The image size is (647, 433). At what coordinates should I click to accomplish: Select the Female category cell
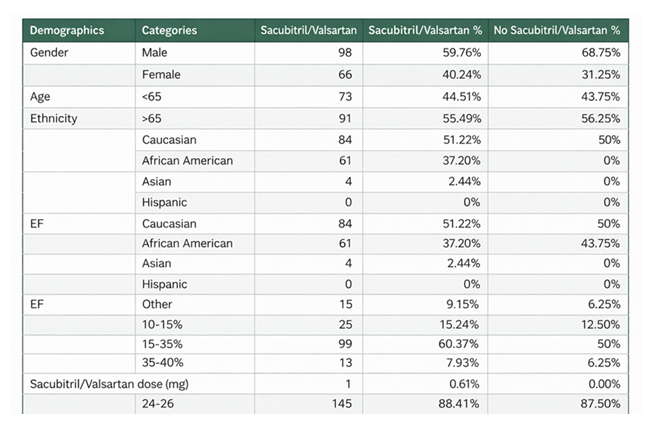(x=160, y=73)
